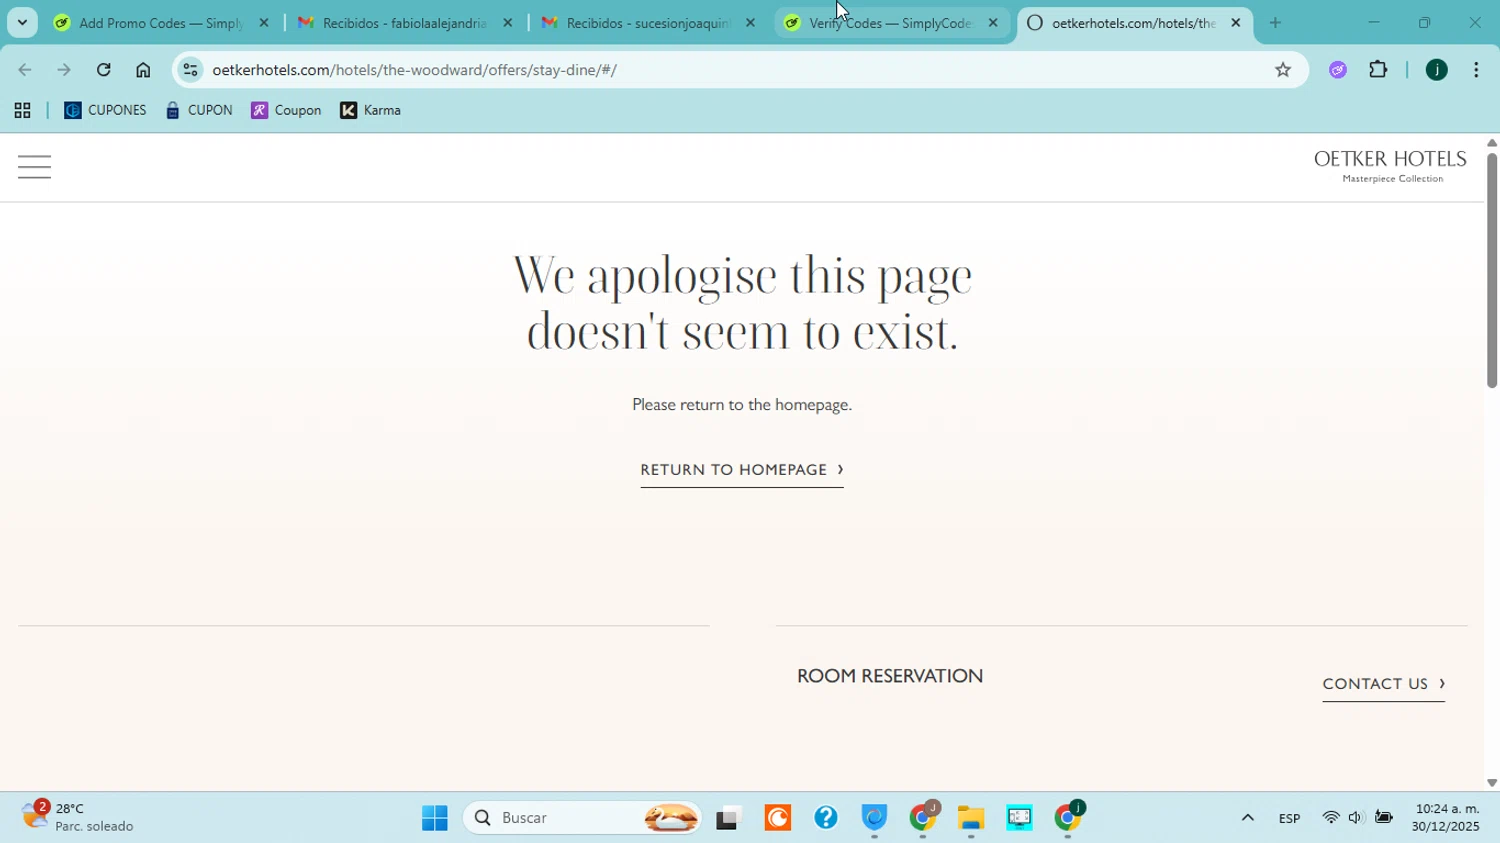
Task: Open Chrome's three-dot menu
Action: pyautogui.click(x=1476, y=70)
